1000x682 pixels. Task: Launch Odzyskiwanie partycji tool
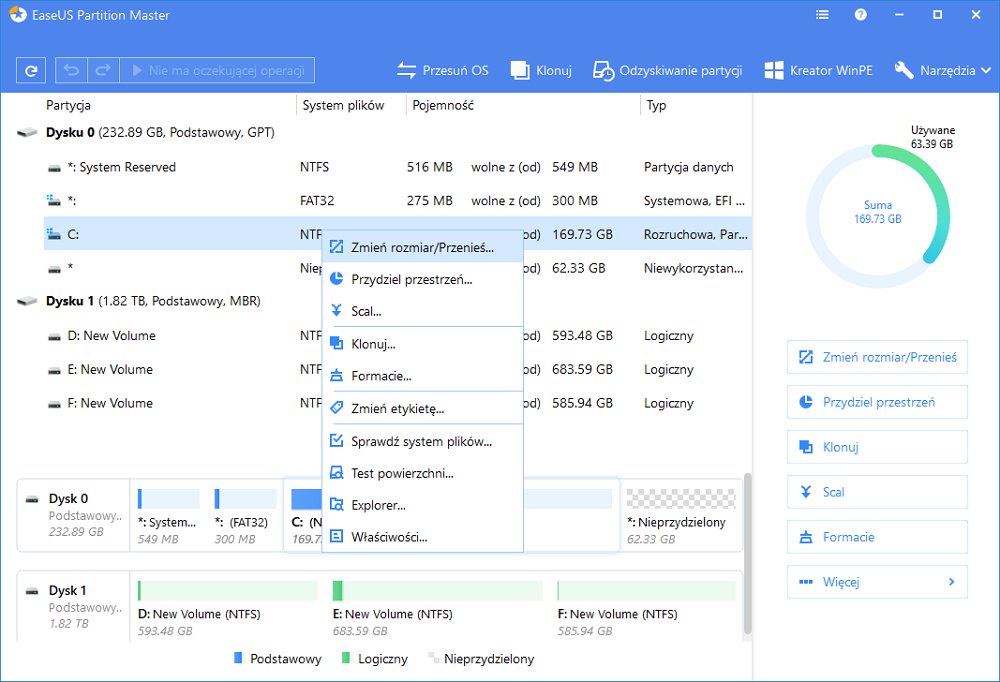[668, 70]
